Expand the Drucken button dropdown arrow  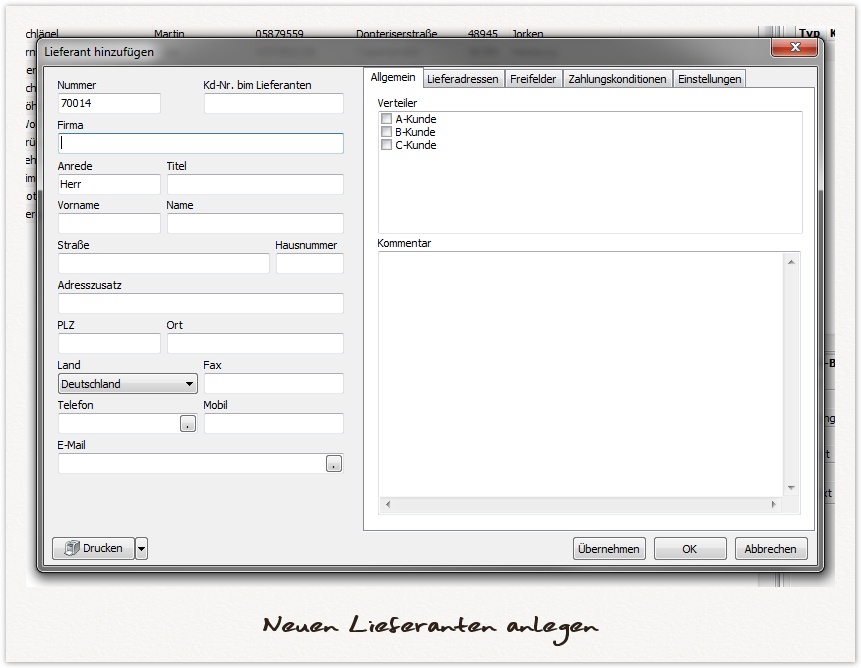tap(141, 548)
